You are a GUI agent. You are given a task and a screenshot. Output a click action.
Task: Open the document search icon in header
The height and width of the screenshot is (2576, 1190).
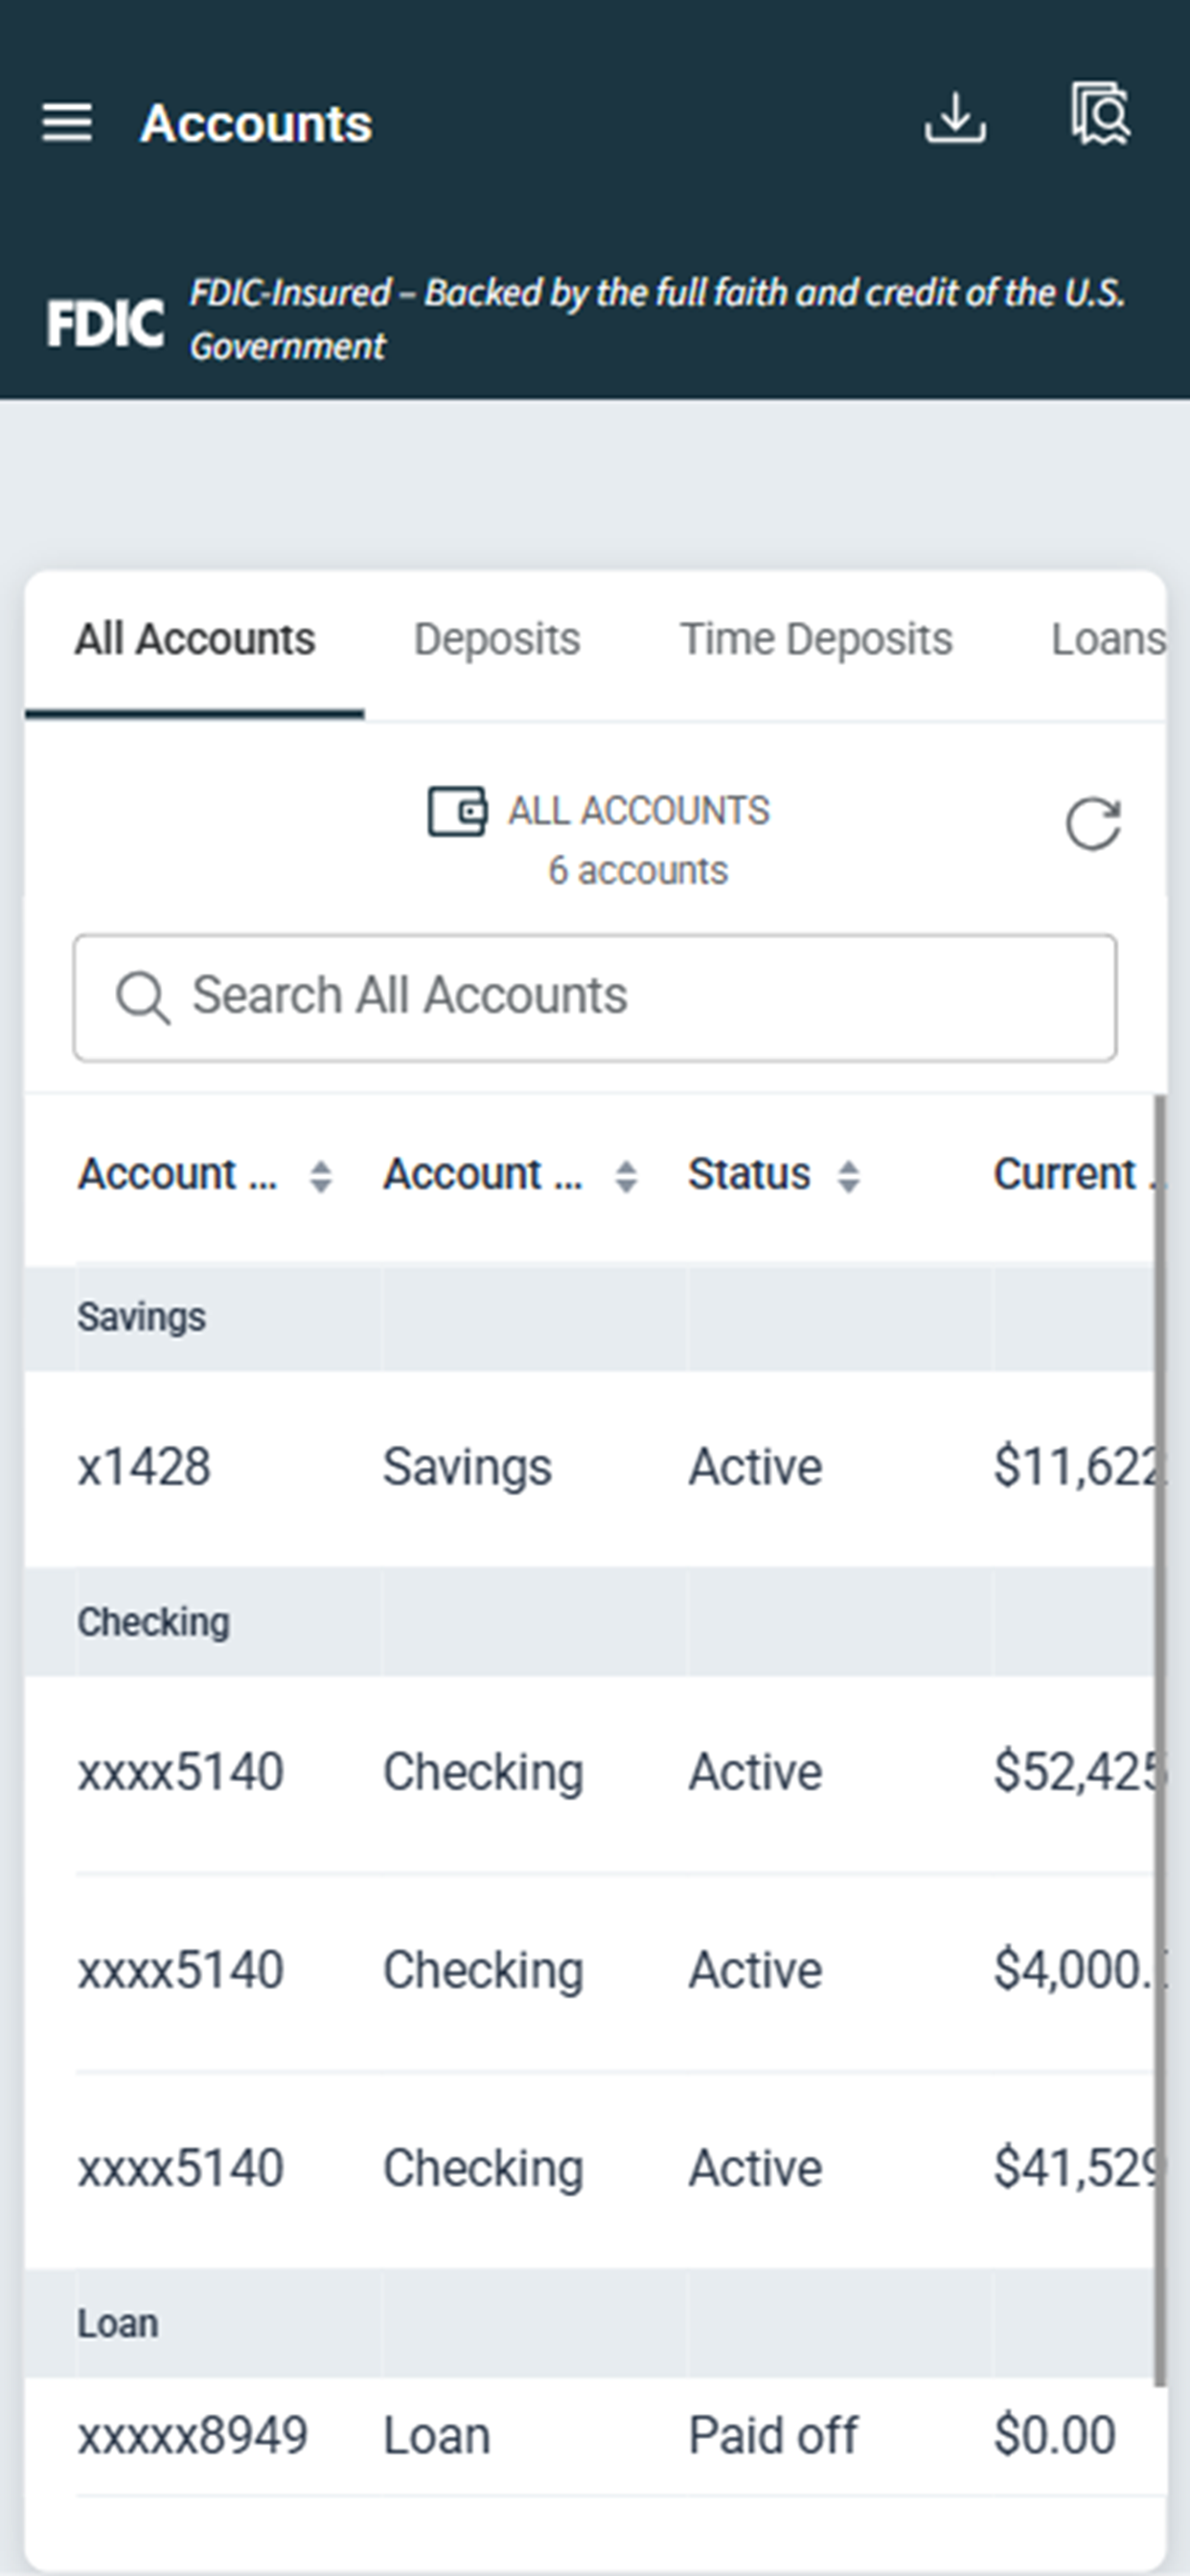tap(1100, 114)
